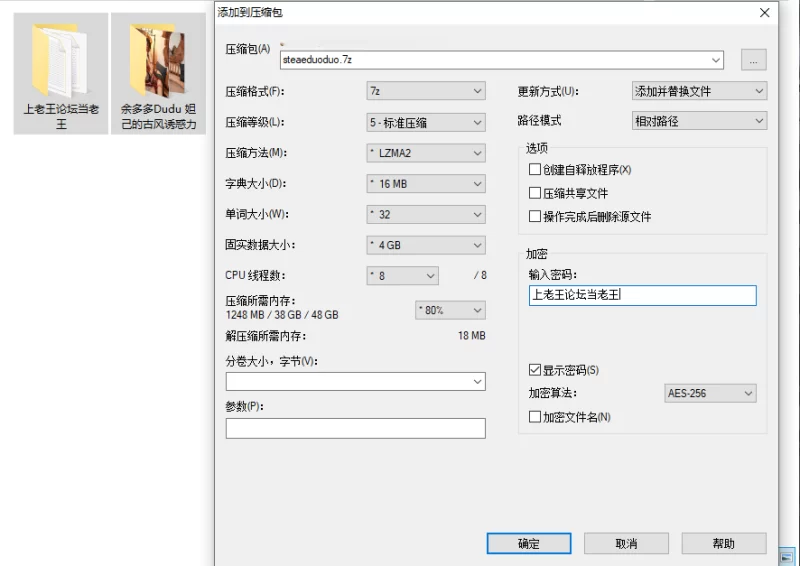Click the 取消 button
800x566 pixels.
pos(626,544)
